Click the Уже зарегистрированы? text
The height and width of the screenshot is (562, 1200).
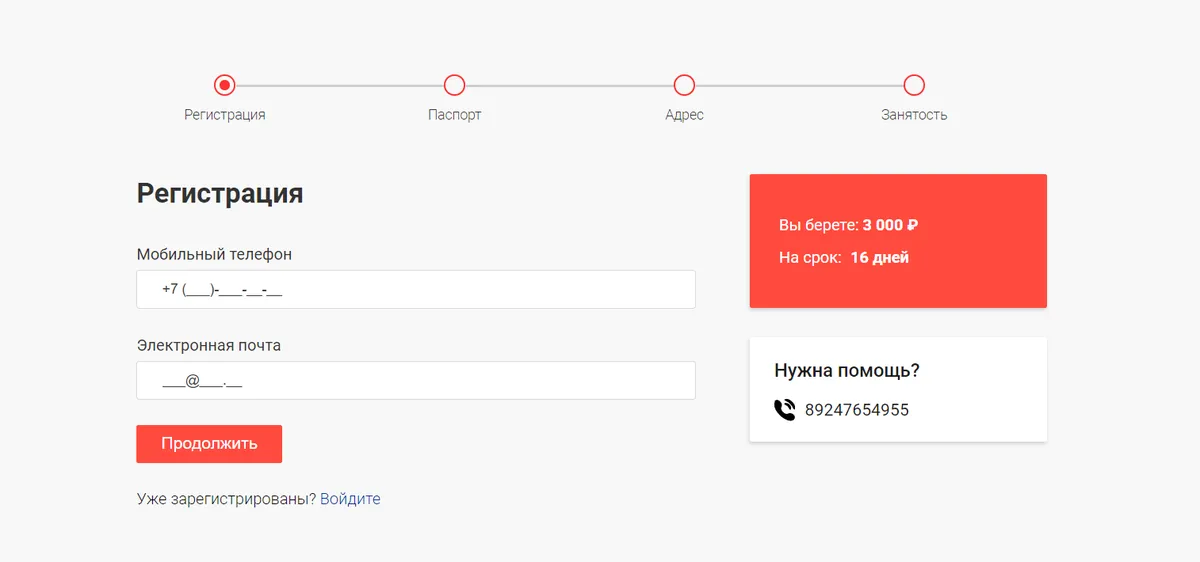point(226,498)
